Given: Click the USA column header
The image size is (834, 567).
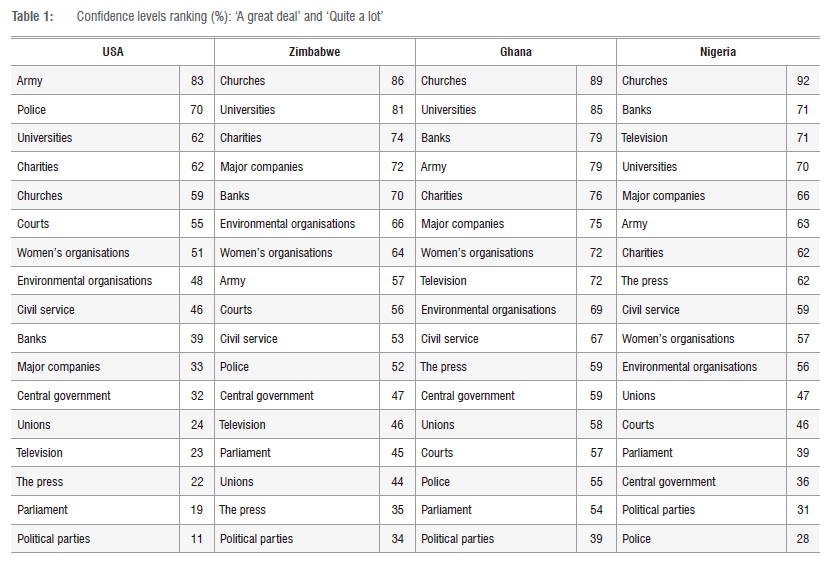Looking at the screenshot, I should pyautogui.click(x=113, y=51).
